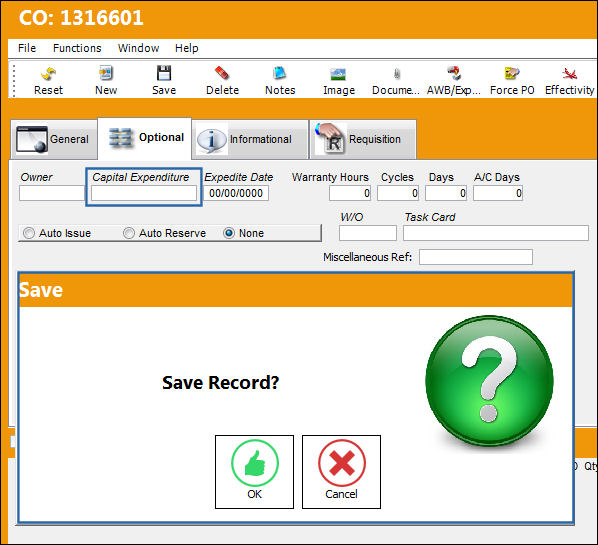Viewport: 598px width, 545px height.
Task: Click the toolbar drag handle dots
Action: click(x=14, y=81)
